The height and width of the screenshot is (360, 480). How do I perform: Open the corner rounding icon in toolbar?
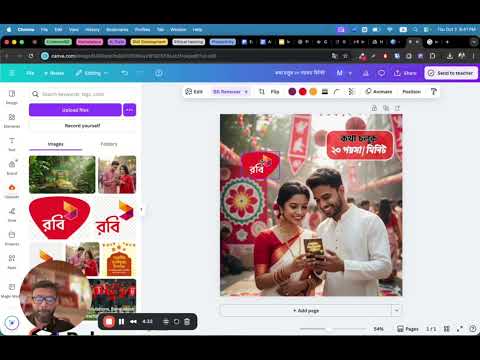pos(337,91)
